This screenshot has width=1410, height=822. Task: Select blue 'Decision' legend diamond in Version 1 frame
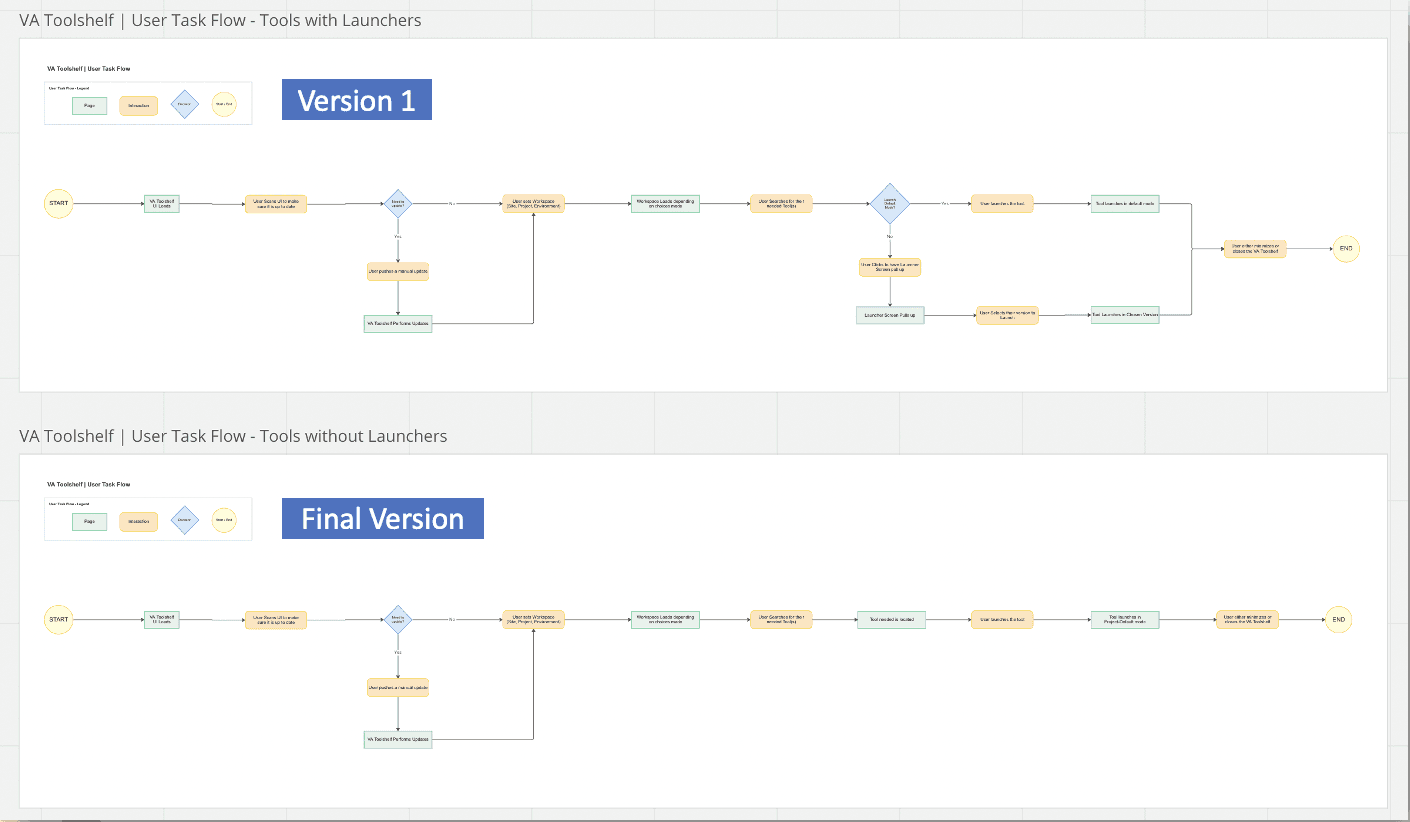coord(184,104)
